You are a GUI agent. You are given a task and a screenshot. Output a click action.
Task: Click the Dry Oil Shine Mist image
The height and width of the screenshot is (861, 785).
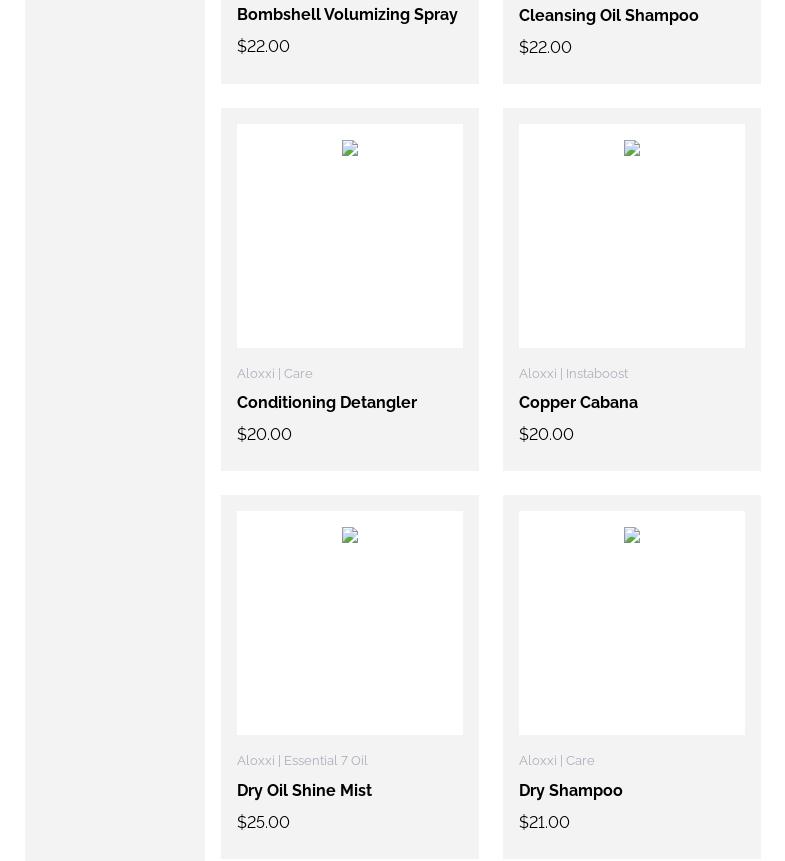click(349, 622)
